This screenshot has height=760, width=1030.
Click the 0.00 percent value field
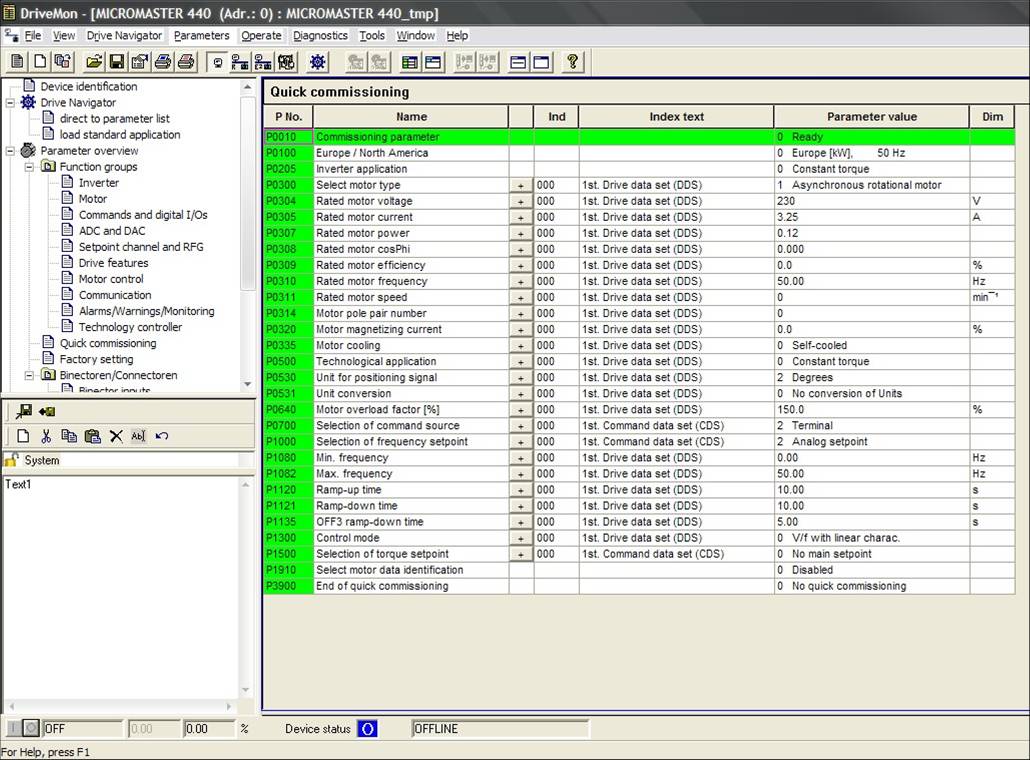tap(209, 728)
